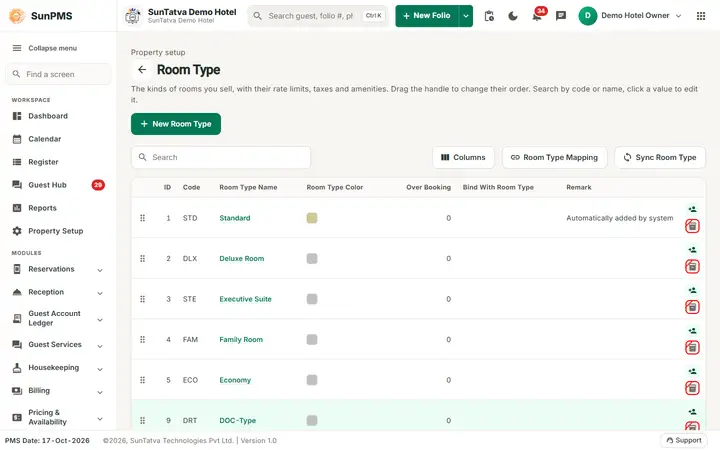Open the Support button
The width and height of the screenshot is (720, 450).
point(684,440)
